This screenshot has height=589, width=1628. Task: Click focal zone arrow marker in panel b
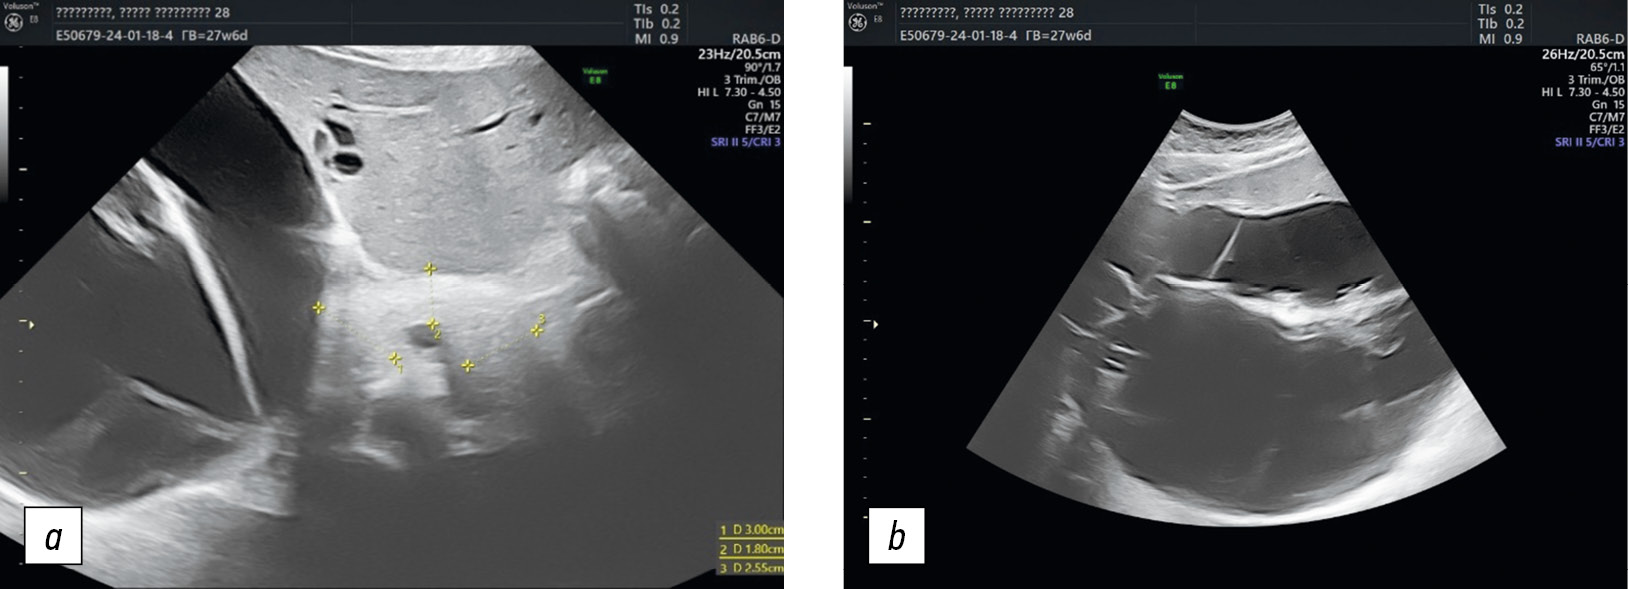click(x=875, y=324)
